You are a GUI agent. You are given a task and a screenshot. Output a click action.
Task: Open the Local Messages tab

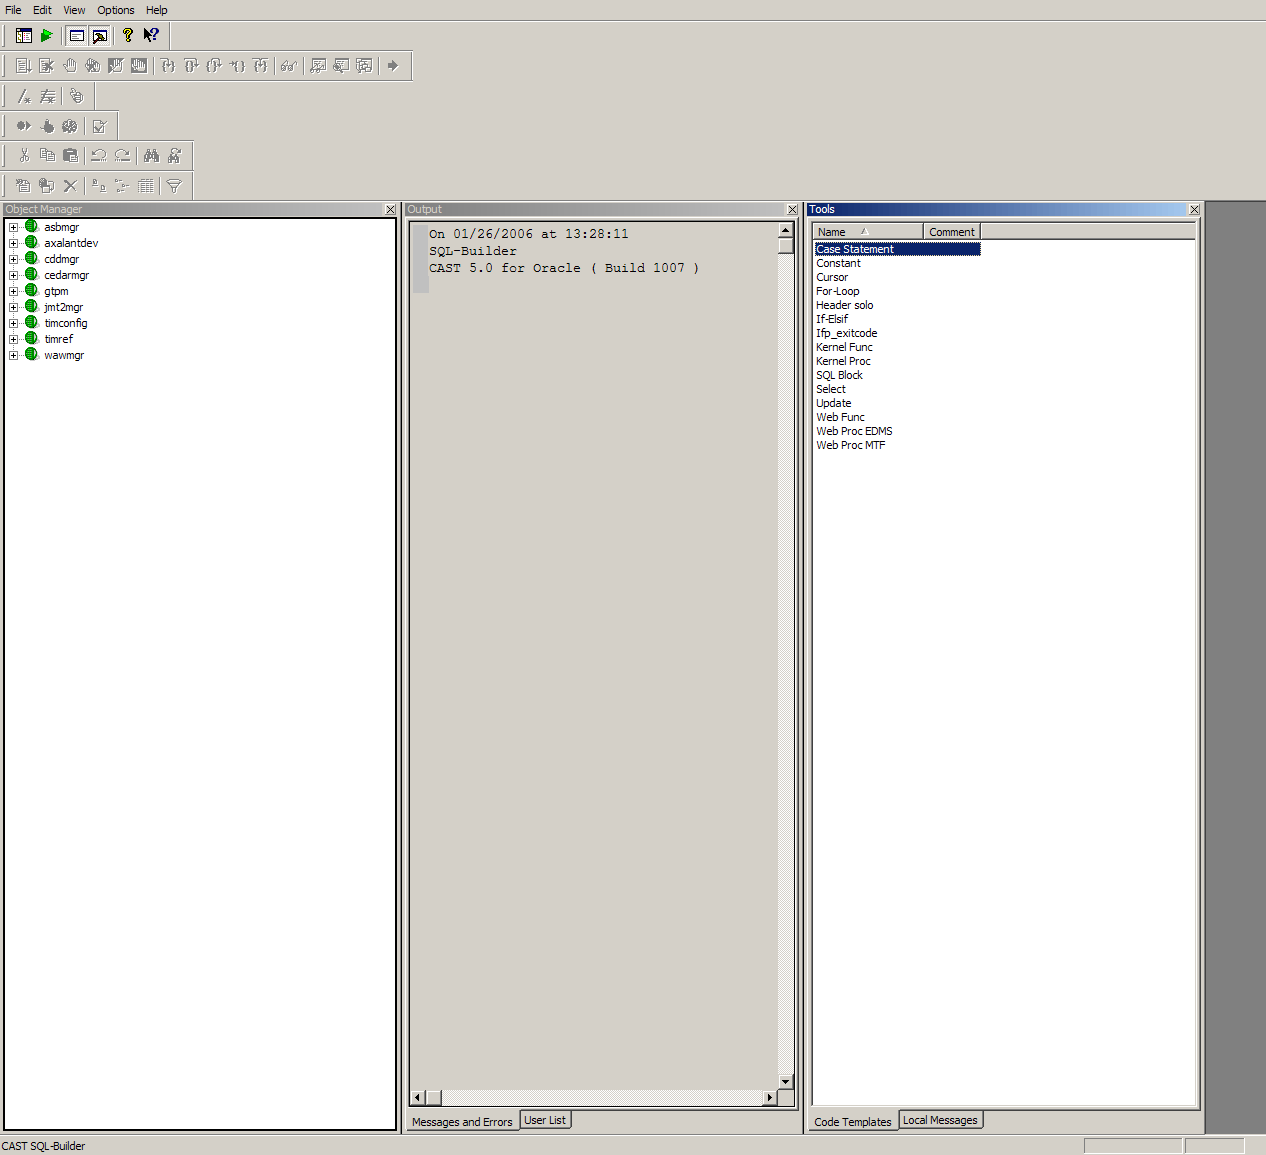(940, 1120)
